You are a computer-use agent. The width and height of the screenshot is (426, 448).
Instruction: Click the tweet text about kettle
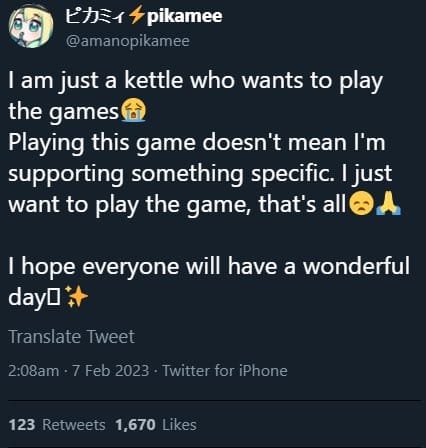pos(195,96)
